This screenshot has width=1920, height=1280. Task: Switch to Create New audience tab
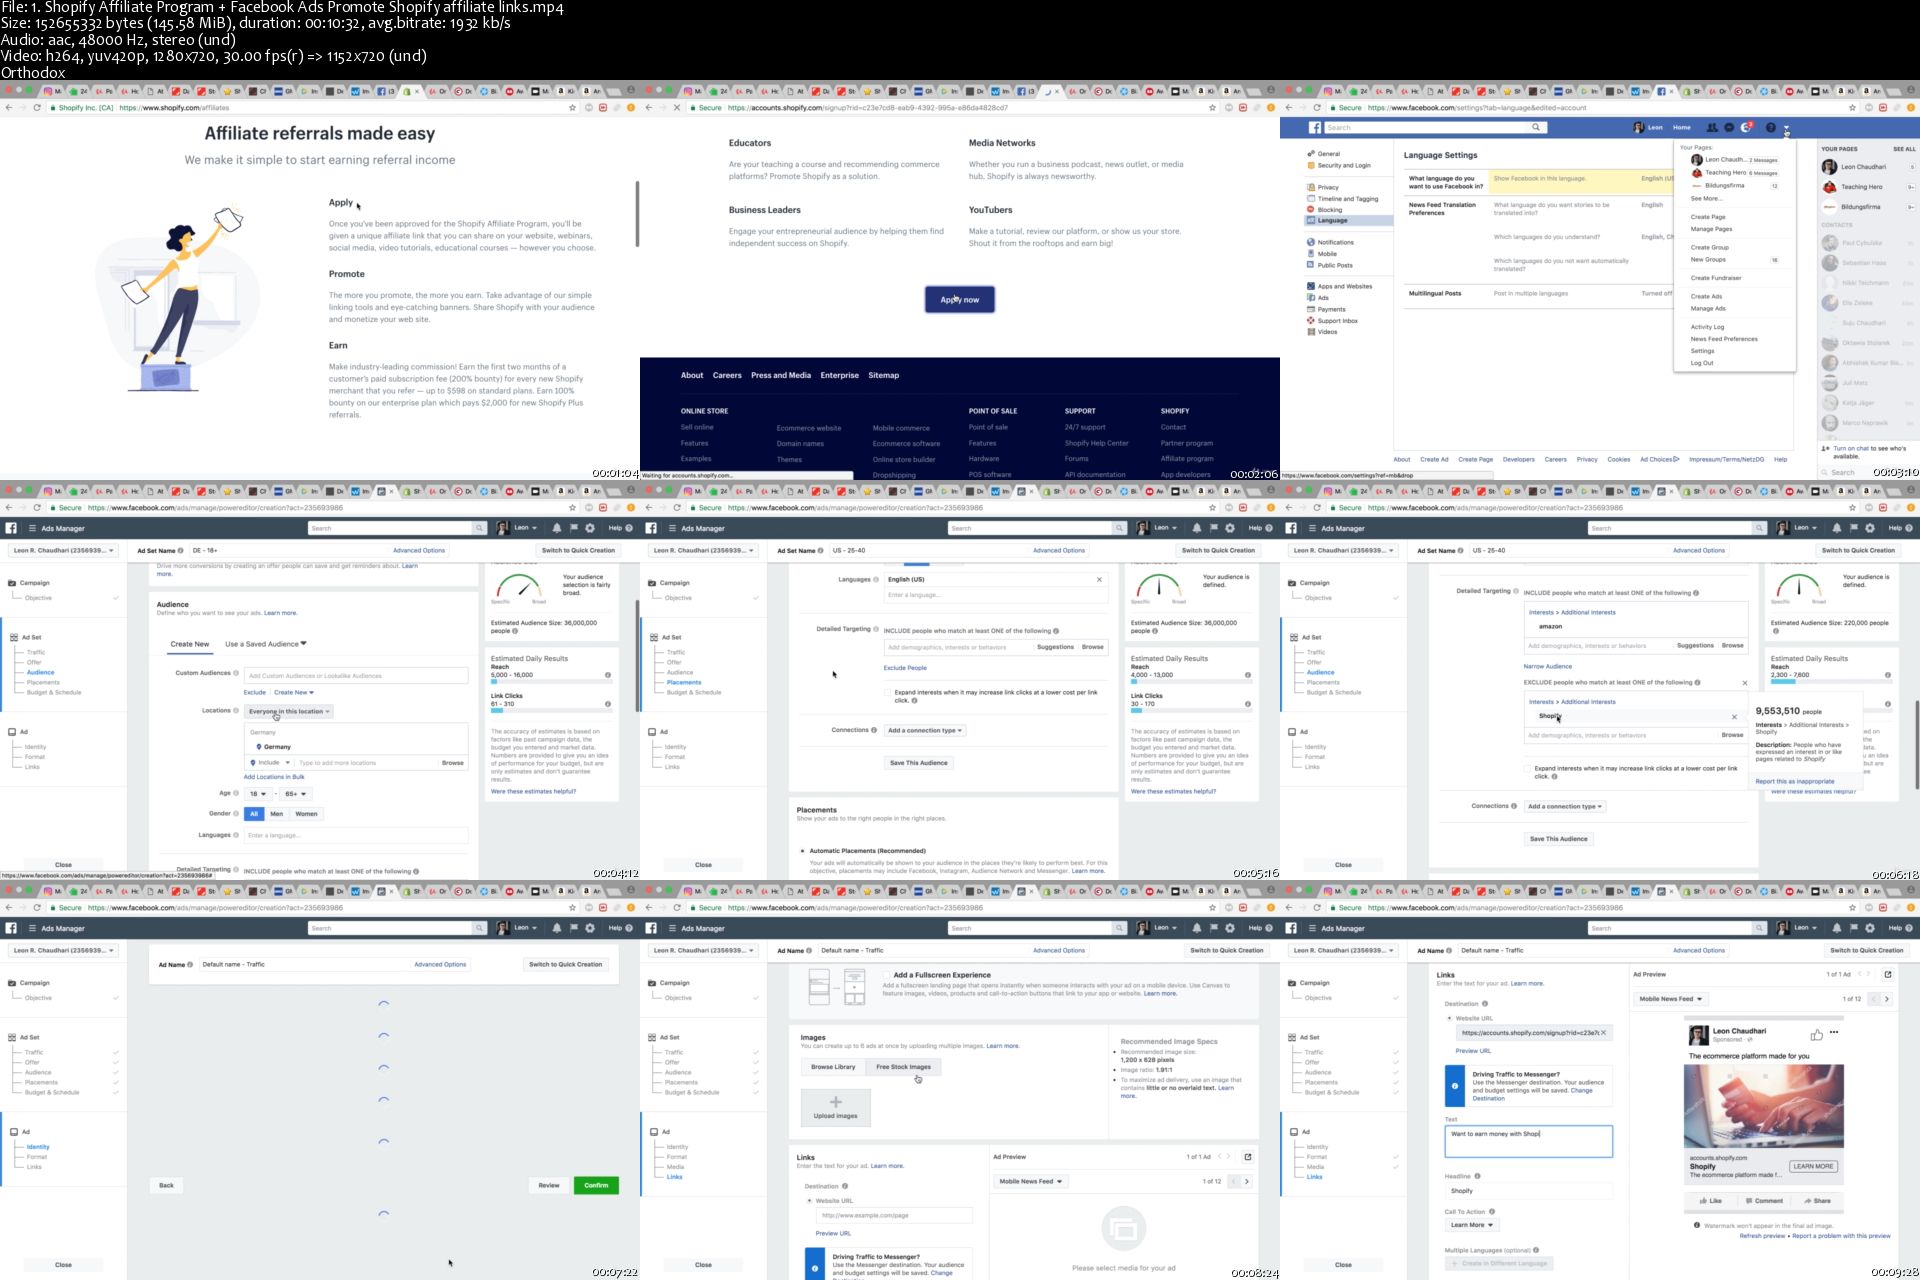[x=190, y=644]
